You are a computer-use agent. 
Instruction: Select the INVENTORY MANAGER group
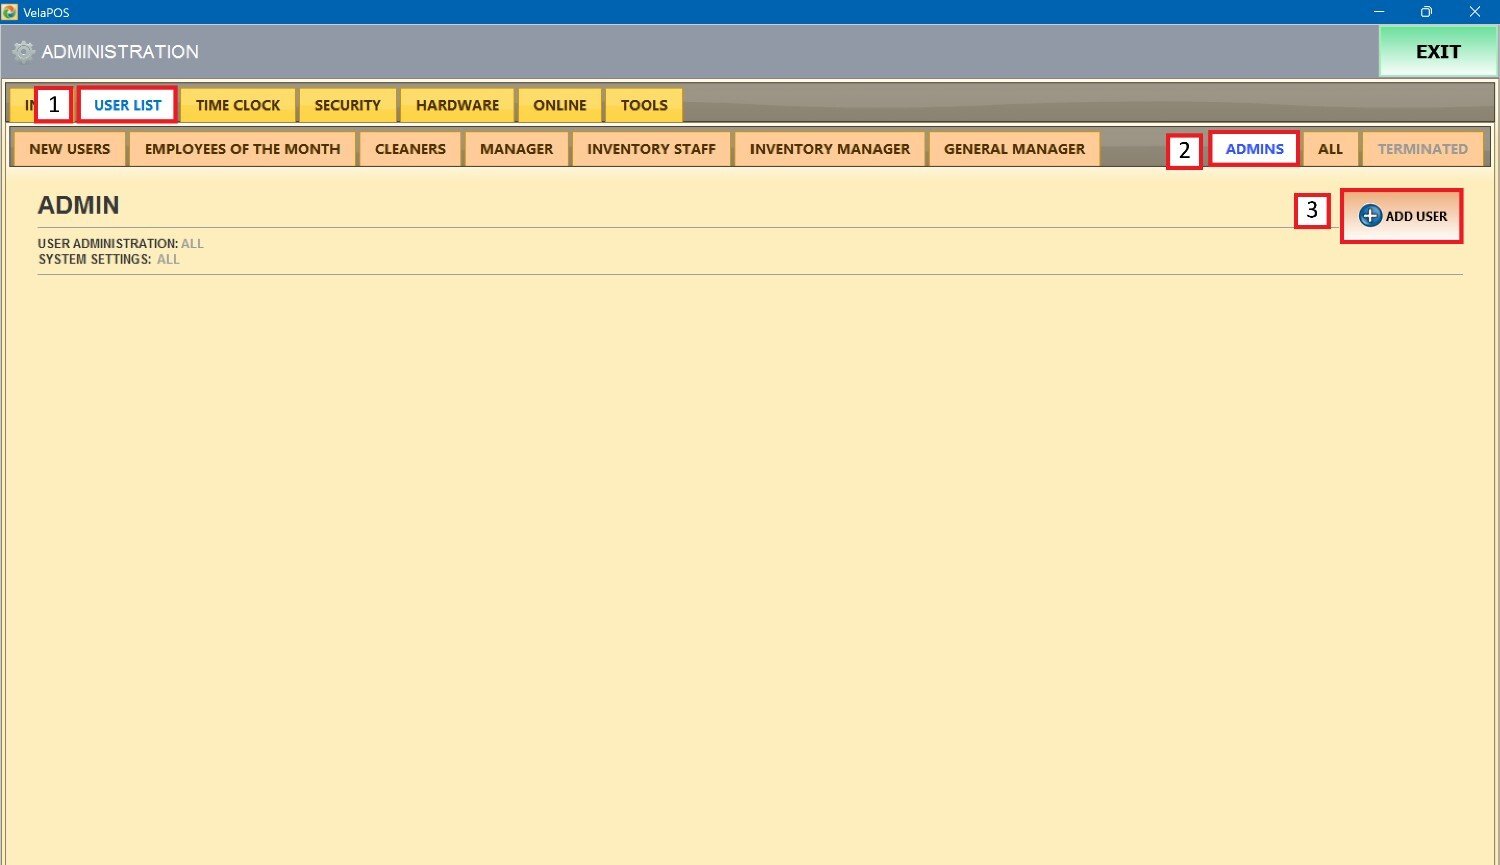pos(829,149)
